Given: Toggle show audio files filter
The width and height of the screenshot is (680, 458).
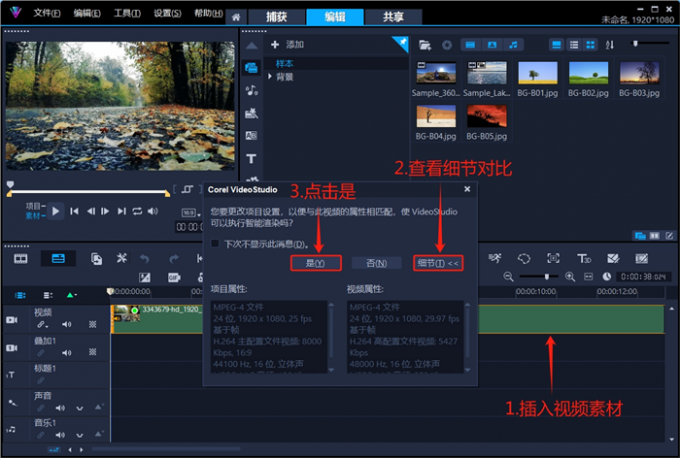Looking at the screenshot, I should click(x=513, y=45).
